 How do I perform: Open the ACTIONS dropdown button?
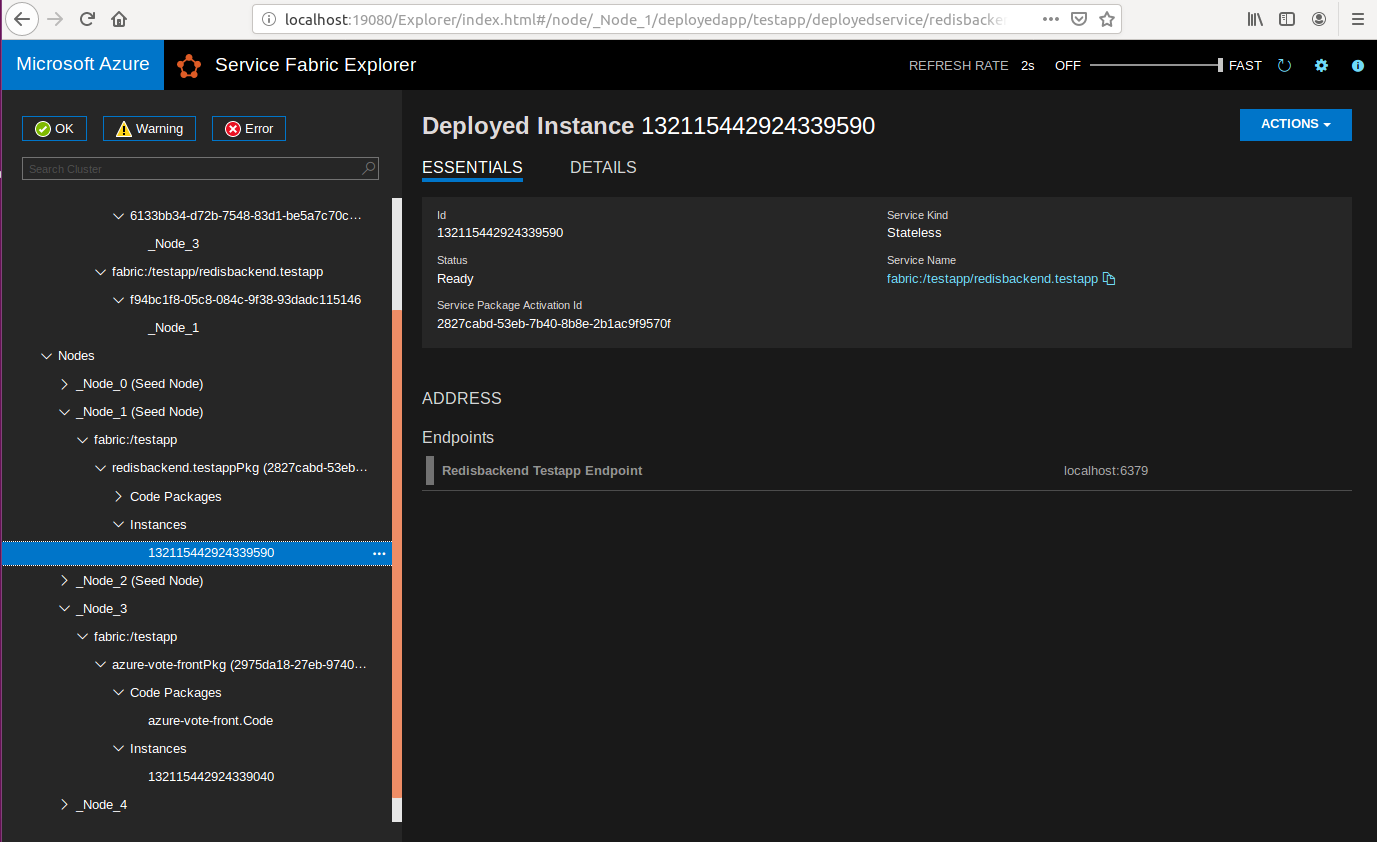coord(1295,124)
